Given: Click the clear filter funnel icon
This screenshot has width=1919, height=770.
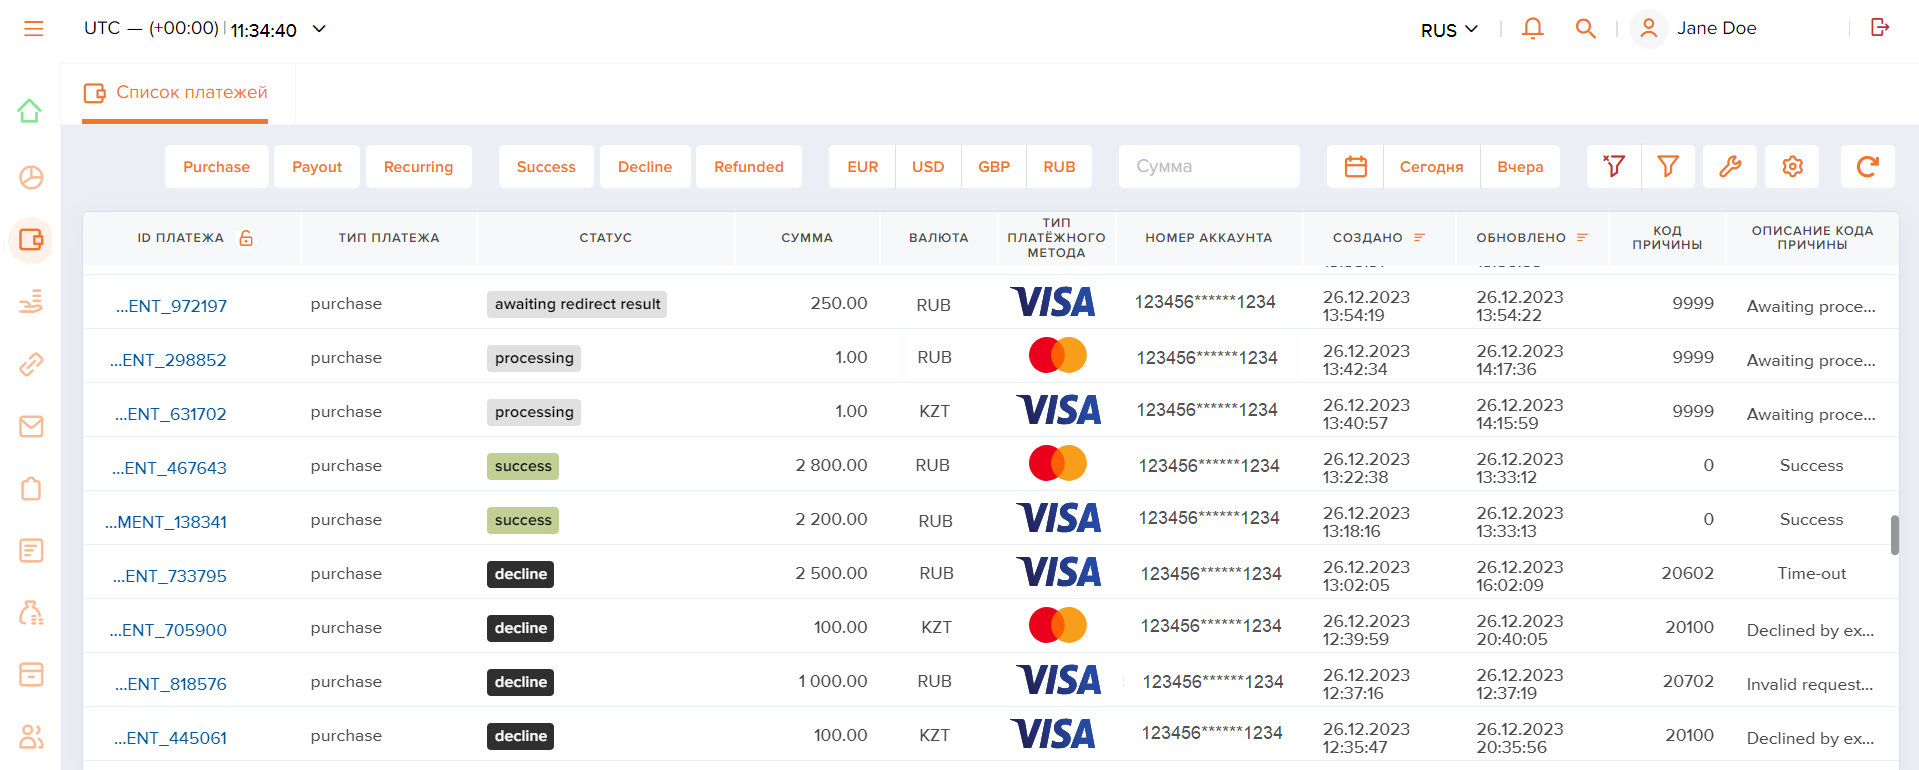Looking at the screenshot, I should 1613,167.
